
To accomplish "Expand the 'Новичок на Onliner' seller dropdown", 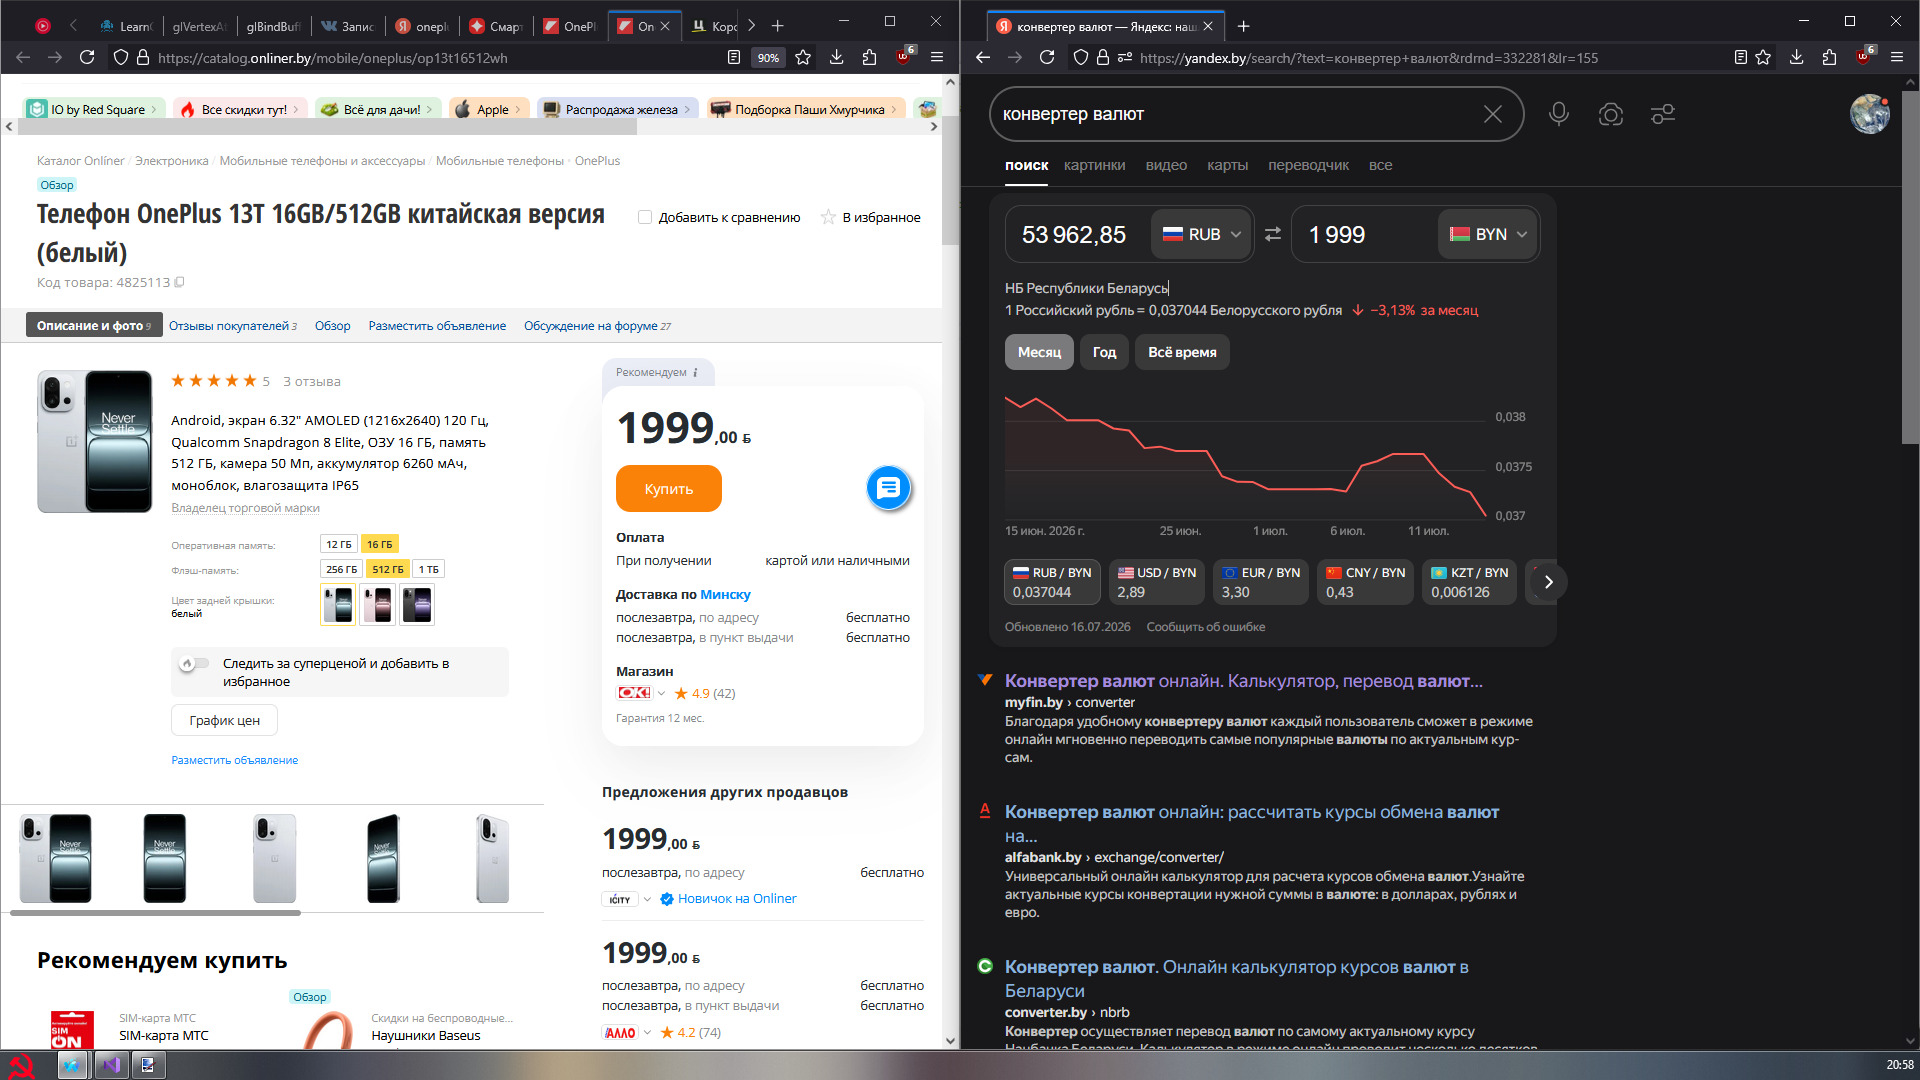I will click(647, 899).
